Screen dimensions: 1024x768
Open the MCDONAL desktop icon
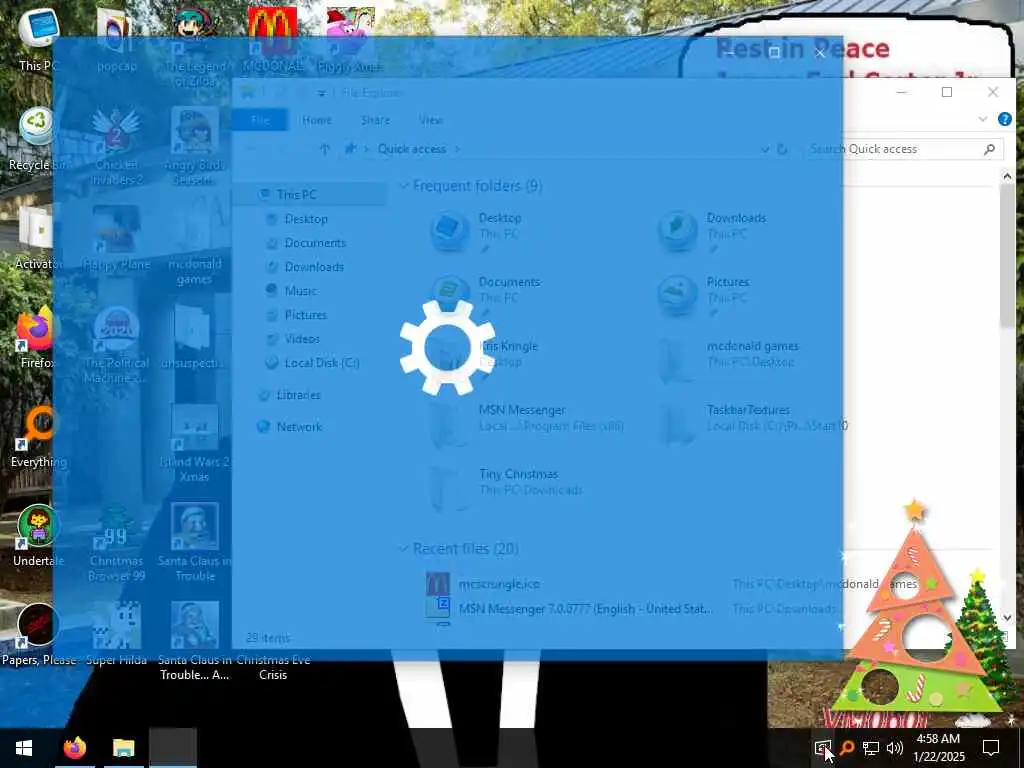click(272, 39)
